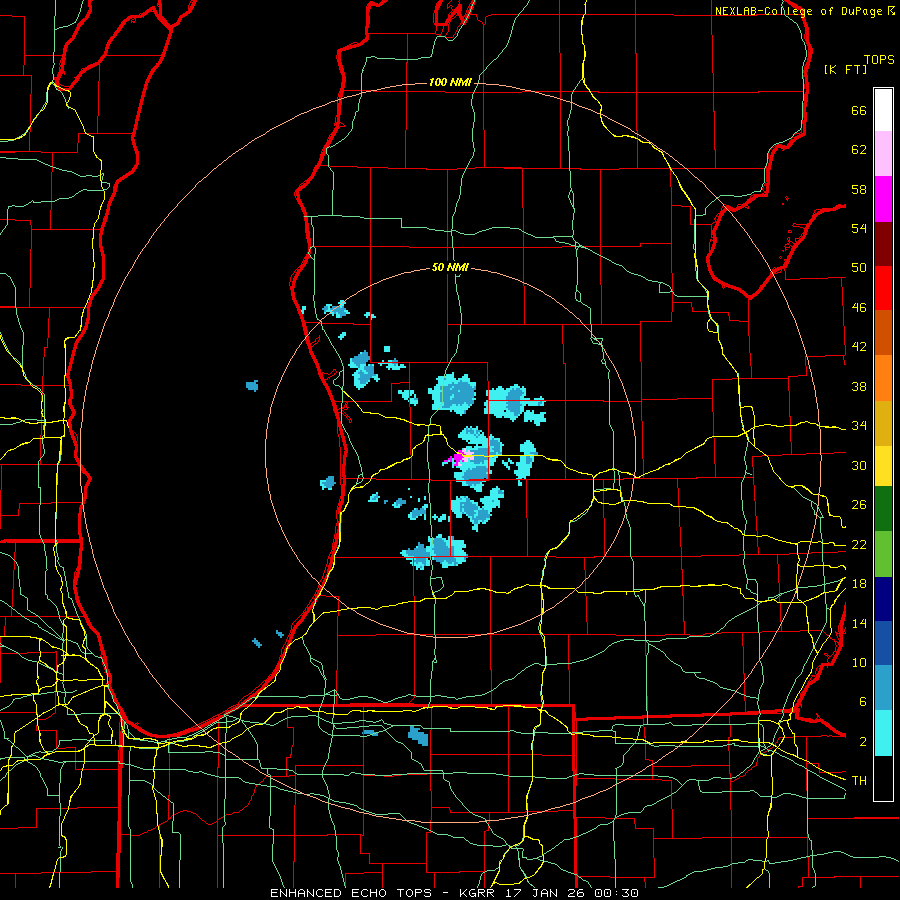
Task: Click the gold 34-38 kft legend swatch
Action: tap(883, 422)
